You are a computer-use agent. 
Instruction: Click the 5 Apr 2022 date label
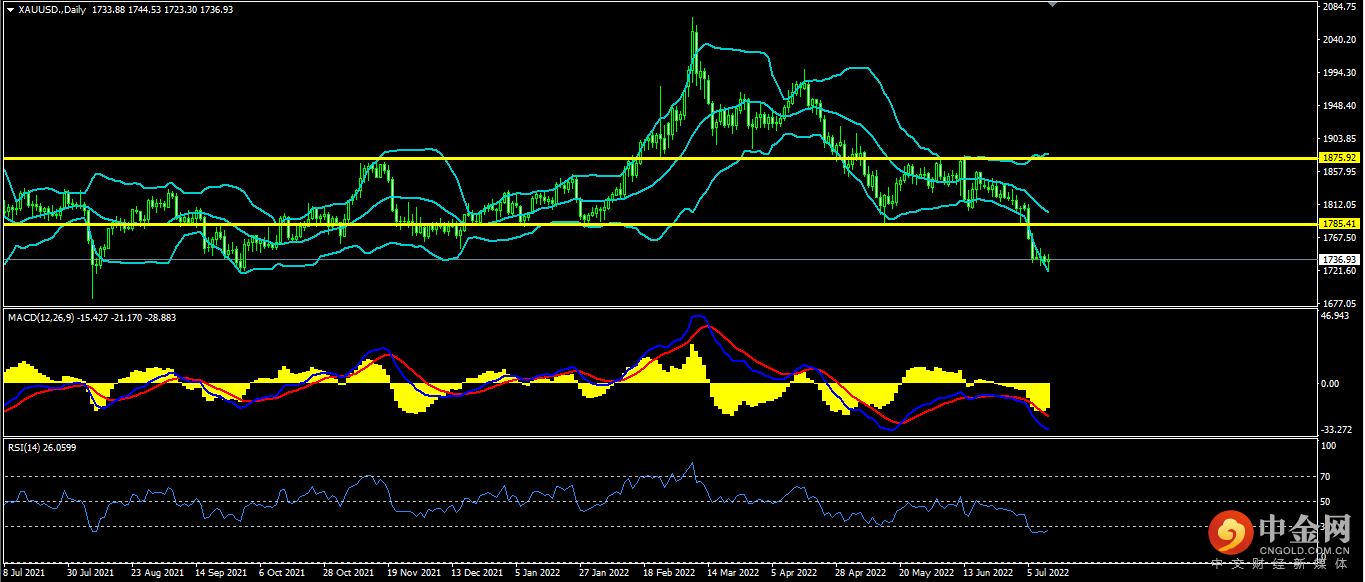pos(794,574)
